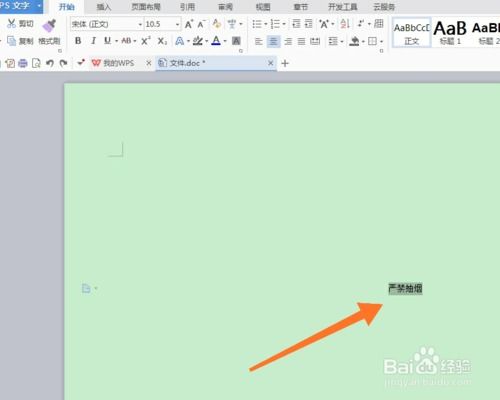Open the Clipboard group dialog launcher

point(60,51)
